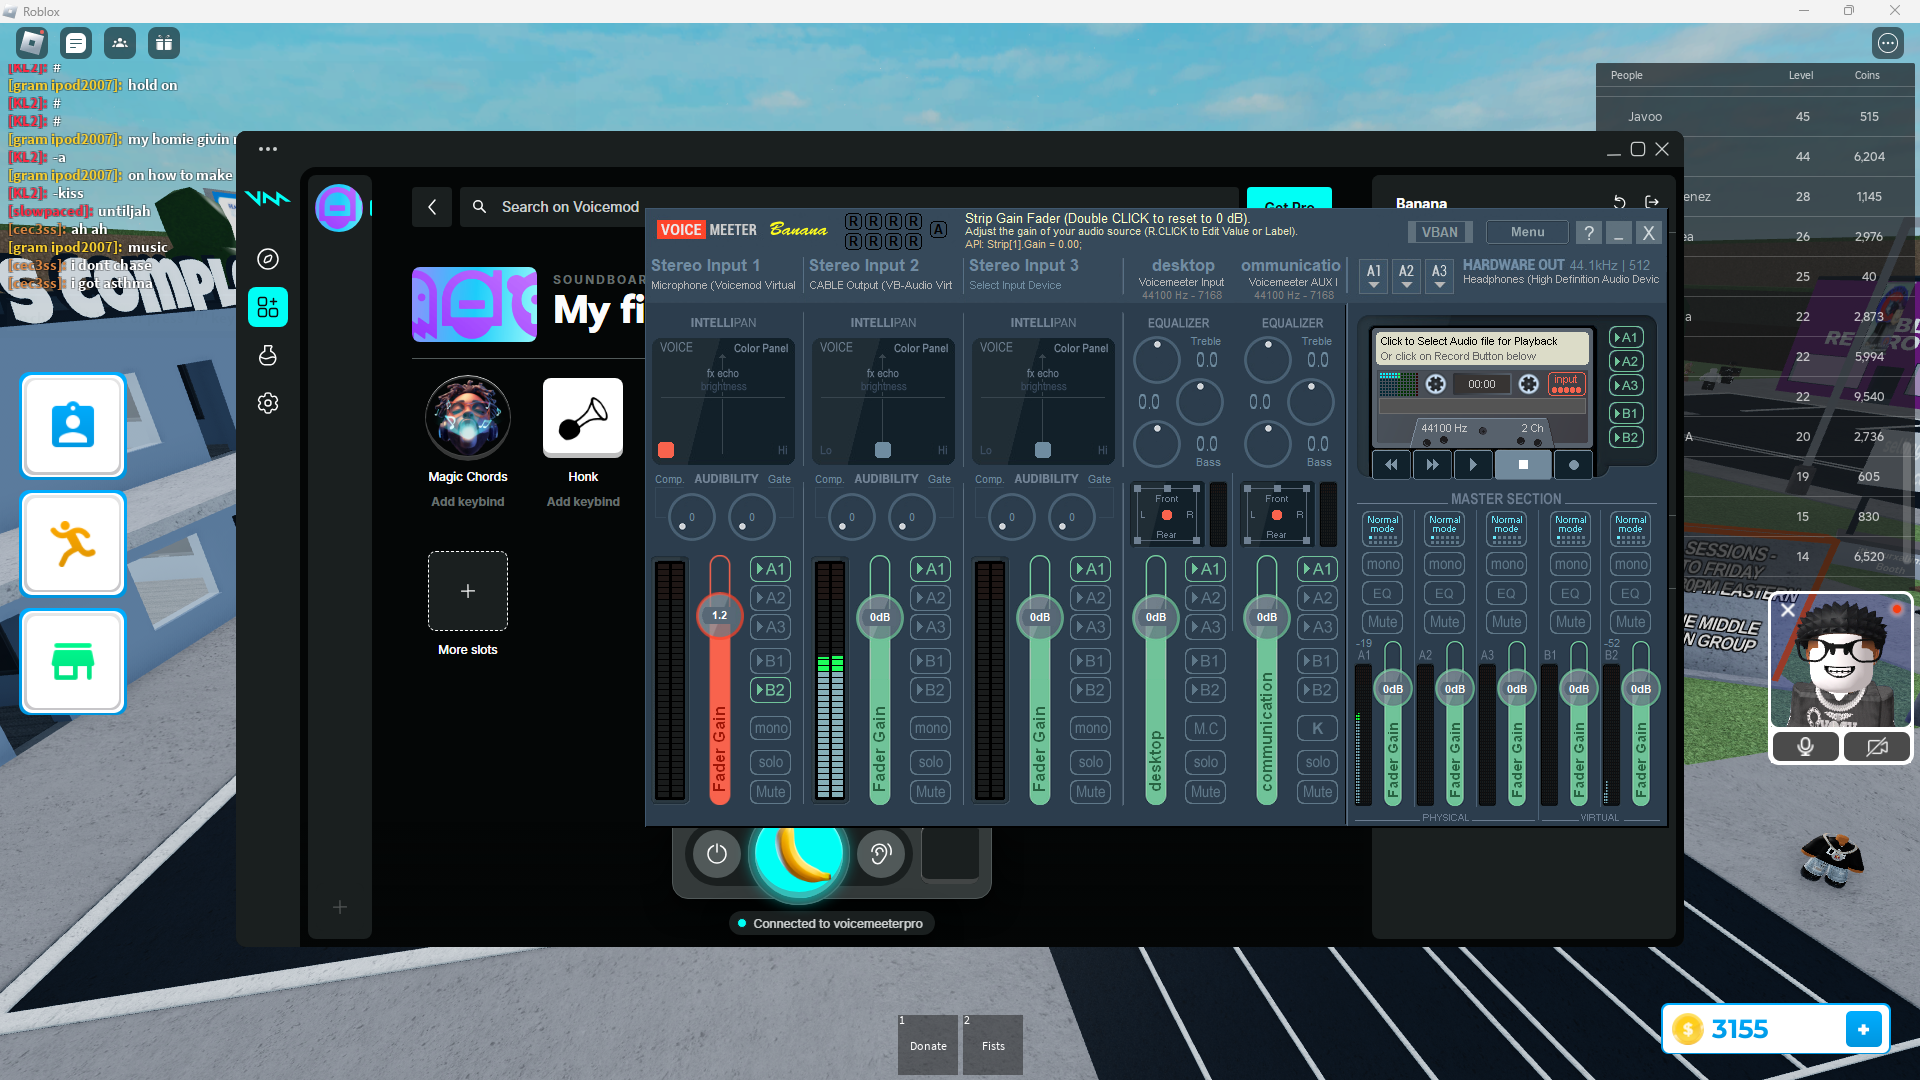Toggle camera off icon under Roblox avatar
This screenshot has height=1080, width=1920.
coord(1877,747)
